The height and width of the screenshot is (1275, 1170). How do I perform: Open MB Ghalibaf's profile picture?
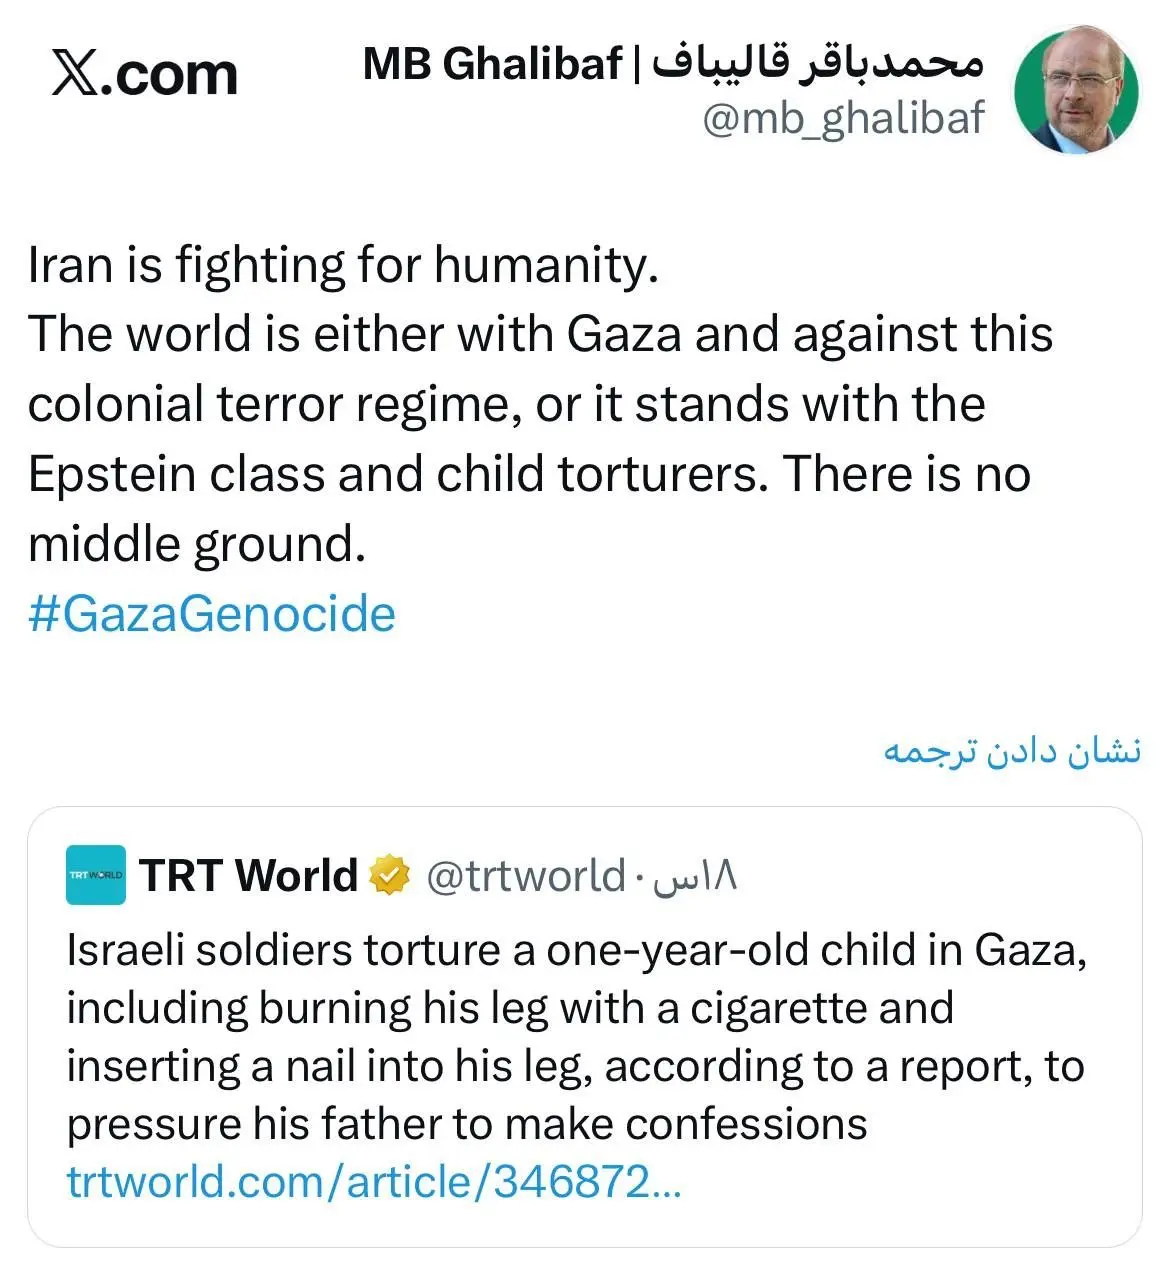click(x=1075, y=91)
